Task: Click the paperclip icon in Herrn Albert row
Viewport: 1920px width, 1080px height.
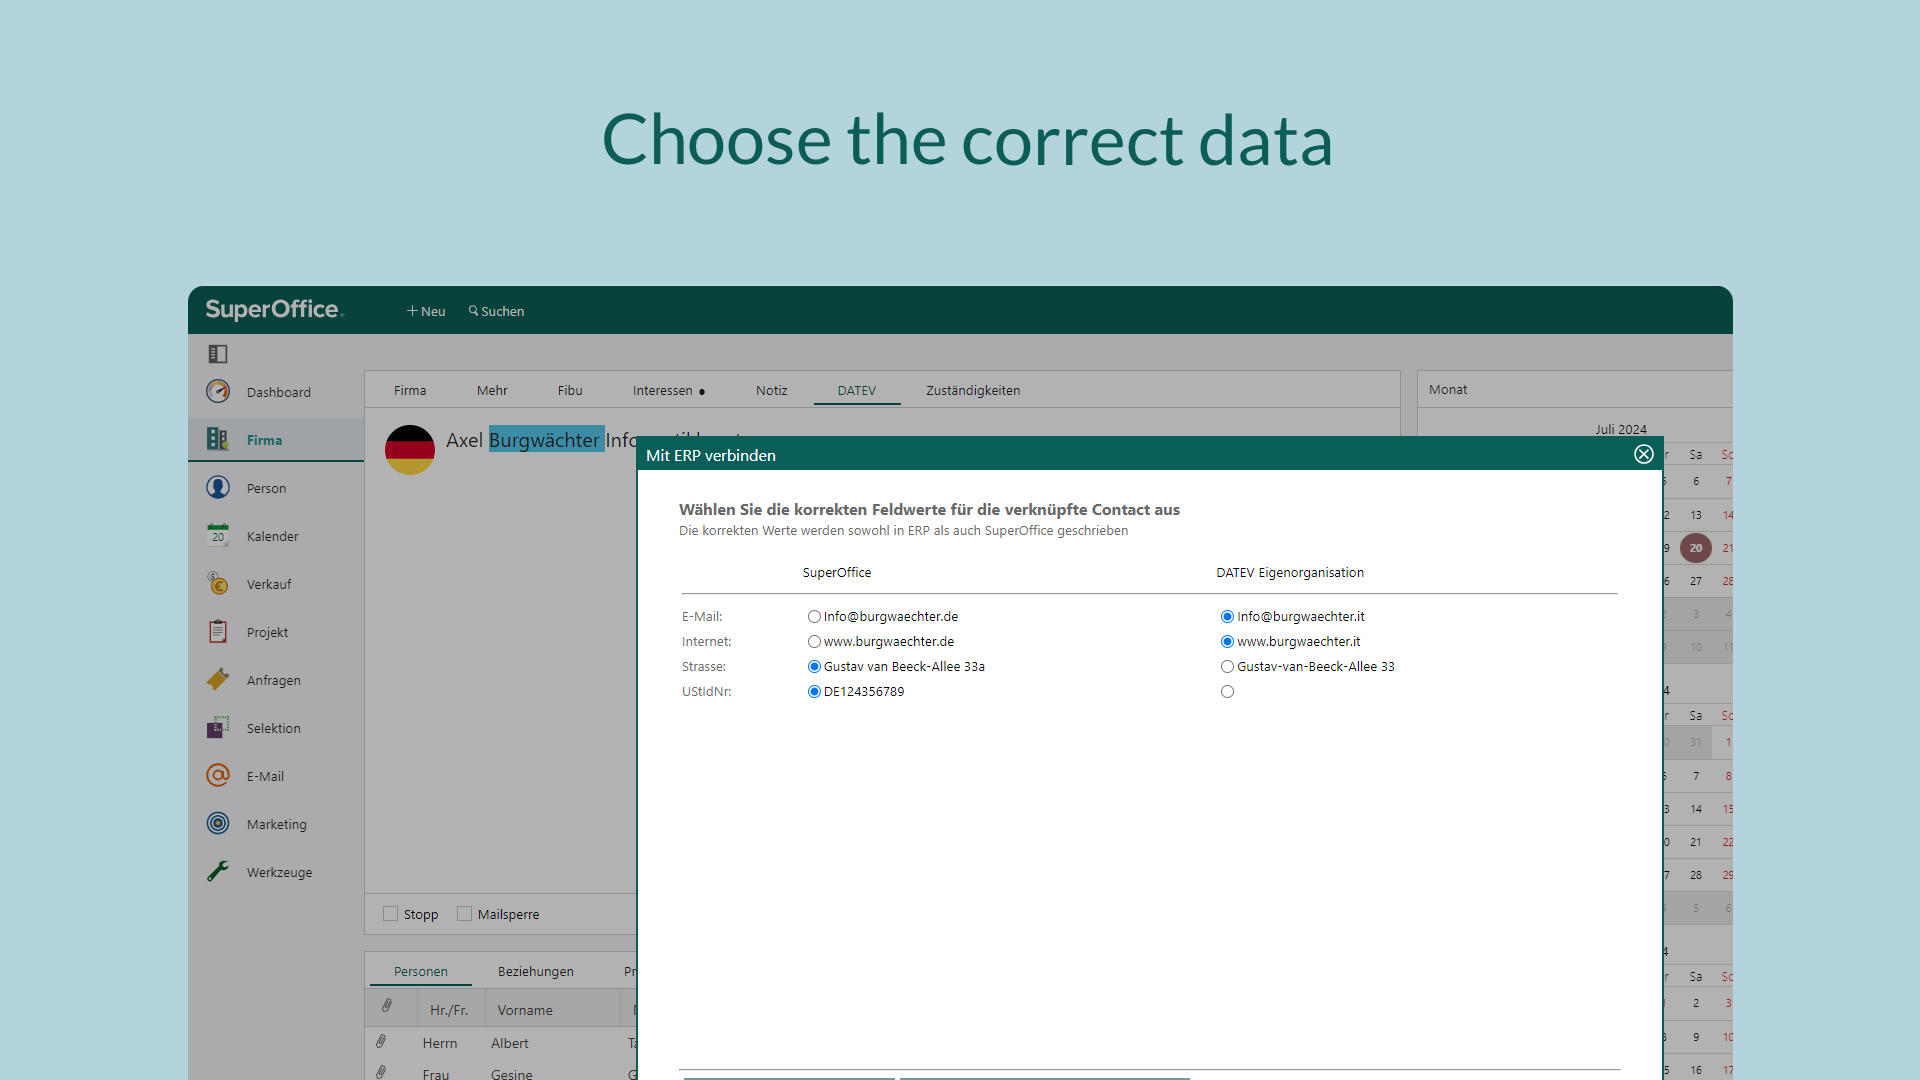Action: click(381, 1042)
